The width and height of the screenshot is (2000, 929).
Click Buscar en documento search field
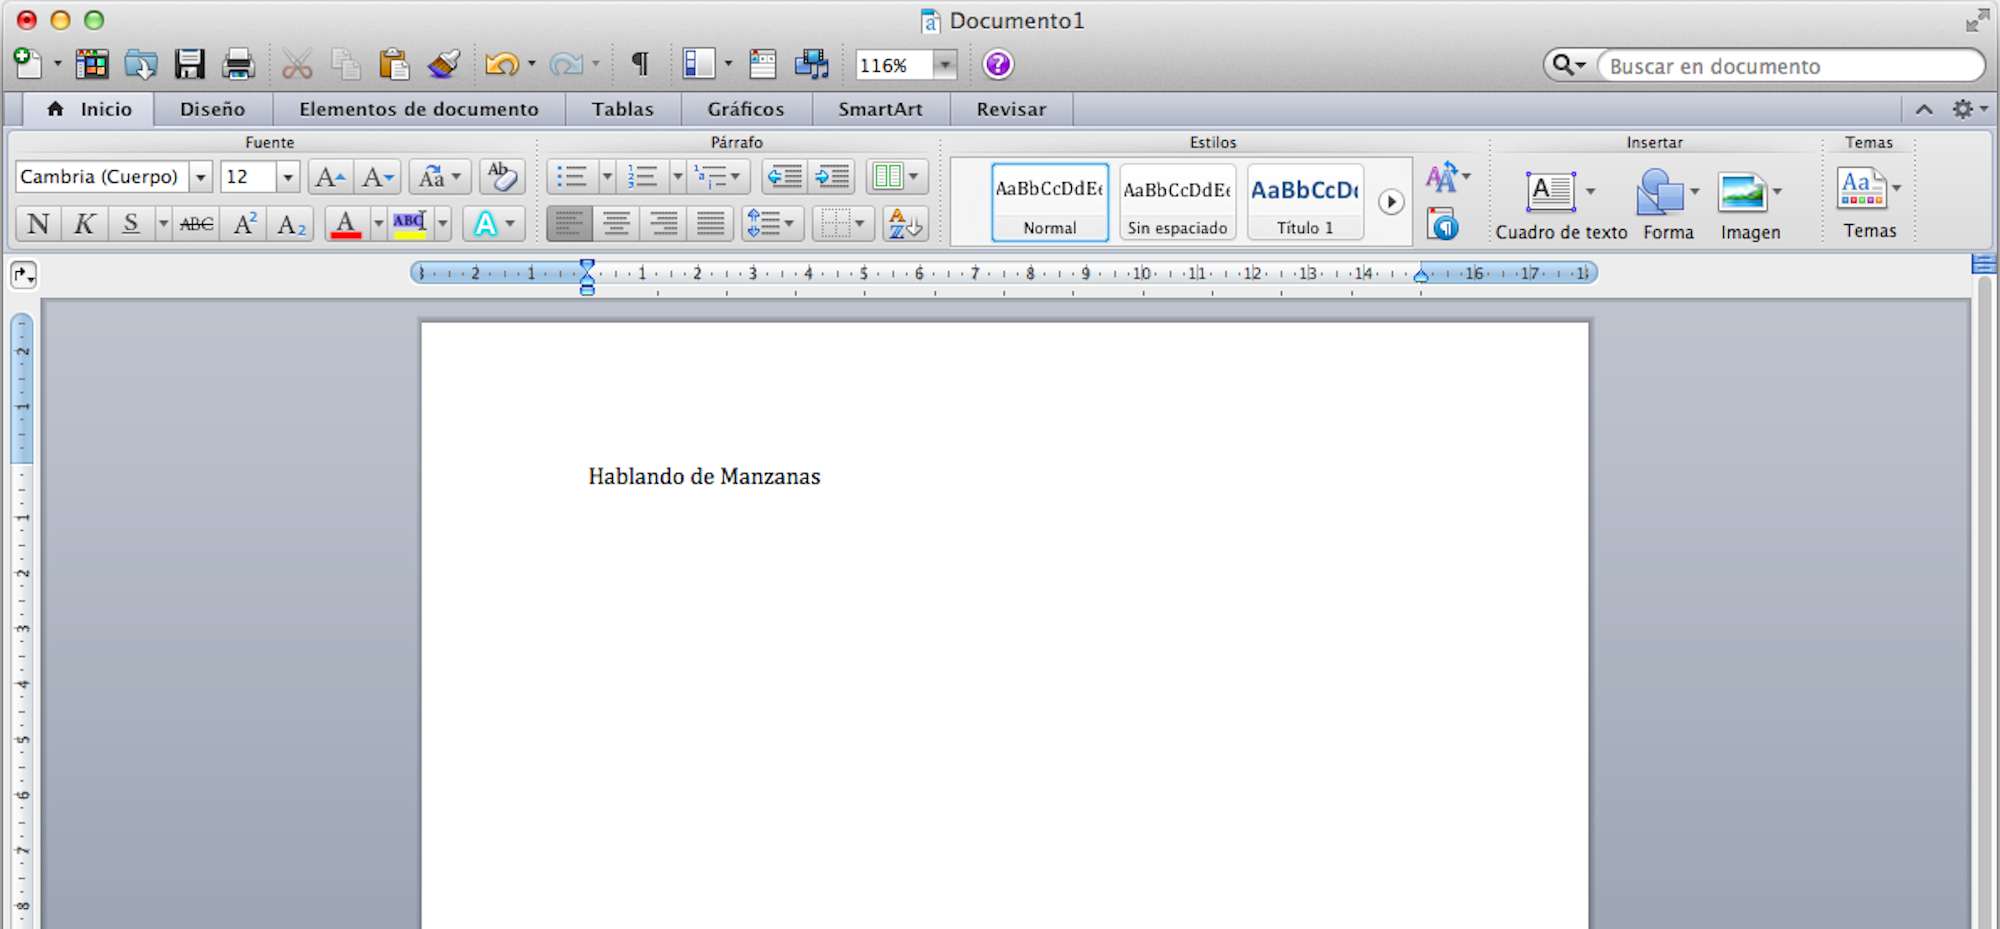click(1790, 66)
